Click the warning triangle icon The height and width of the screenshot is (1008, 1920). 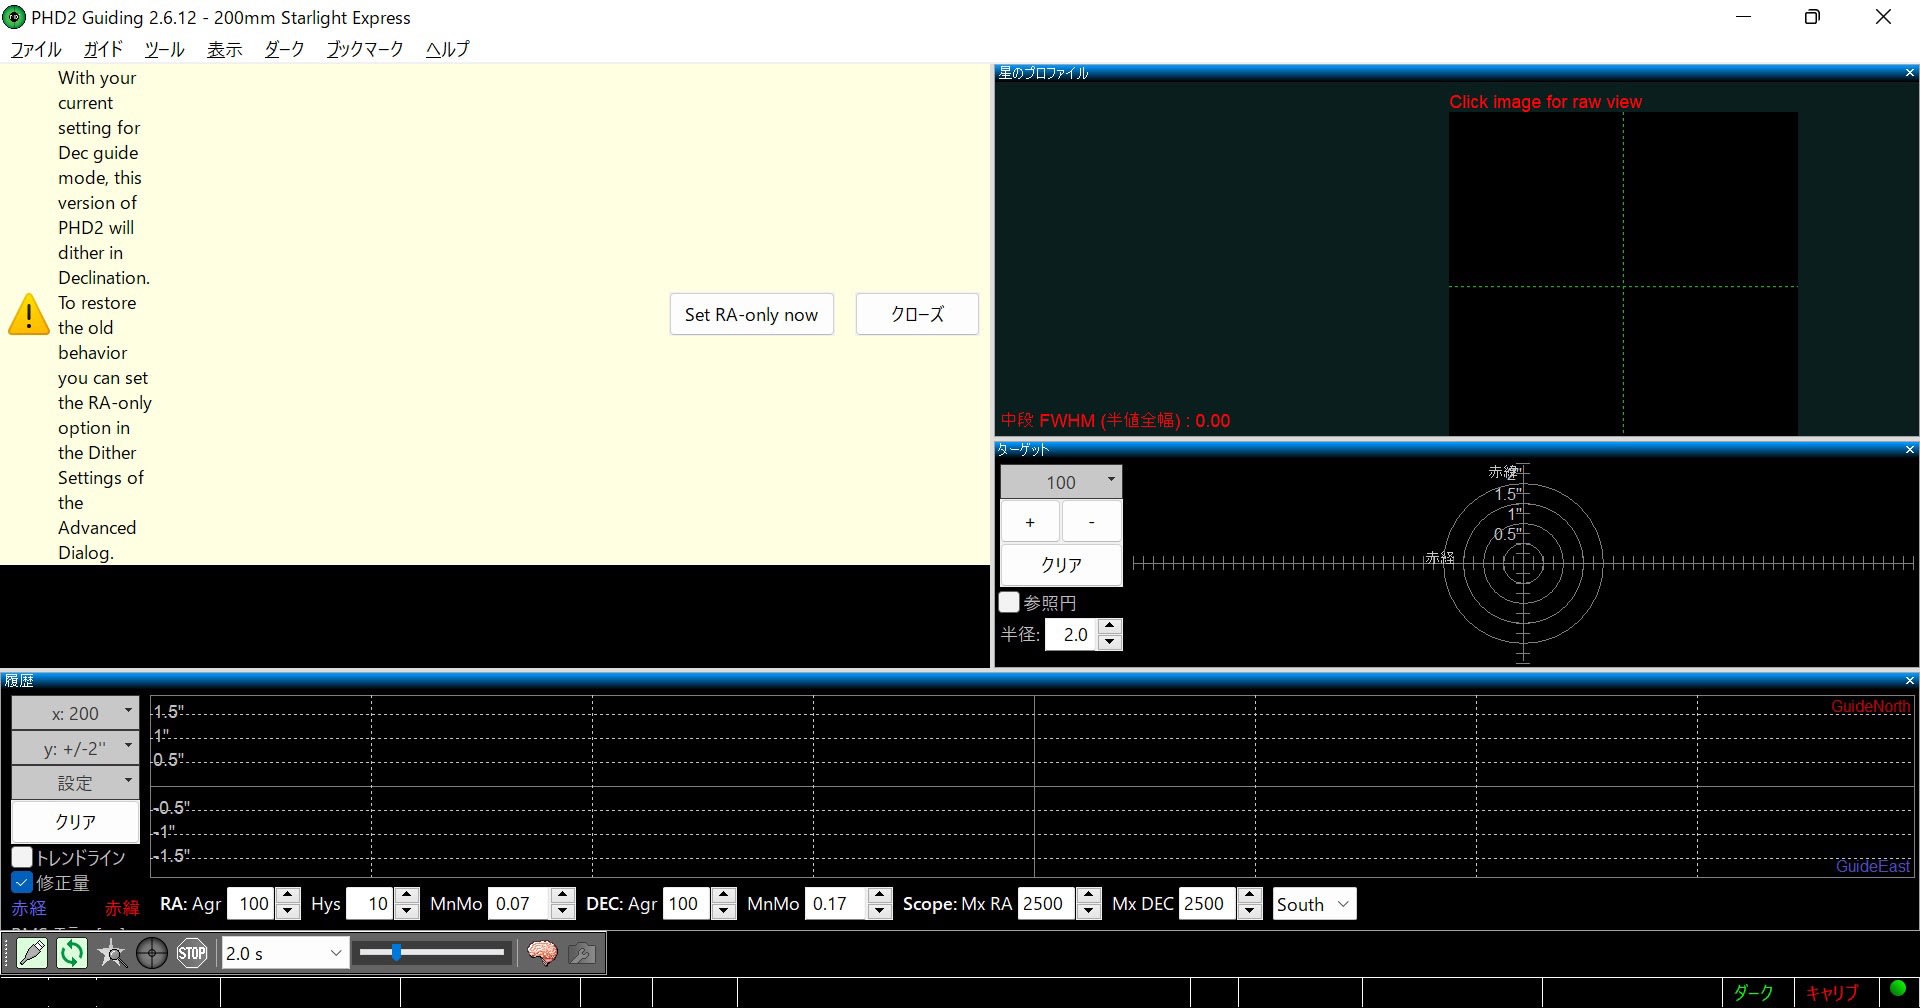[x=29, y=314]
